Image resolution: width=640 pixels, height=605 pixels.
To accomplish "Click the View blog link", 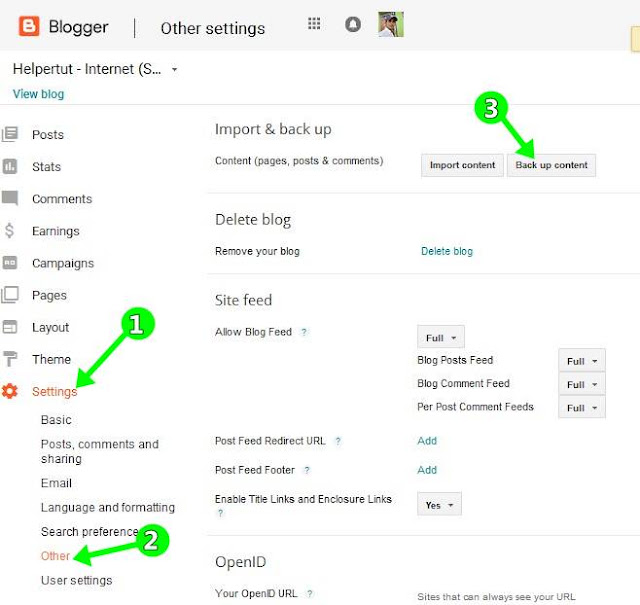I will (38, 94).
